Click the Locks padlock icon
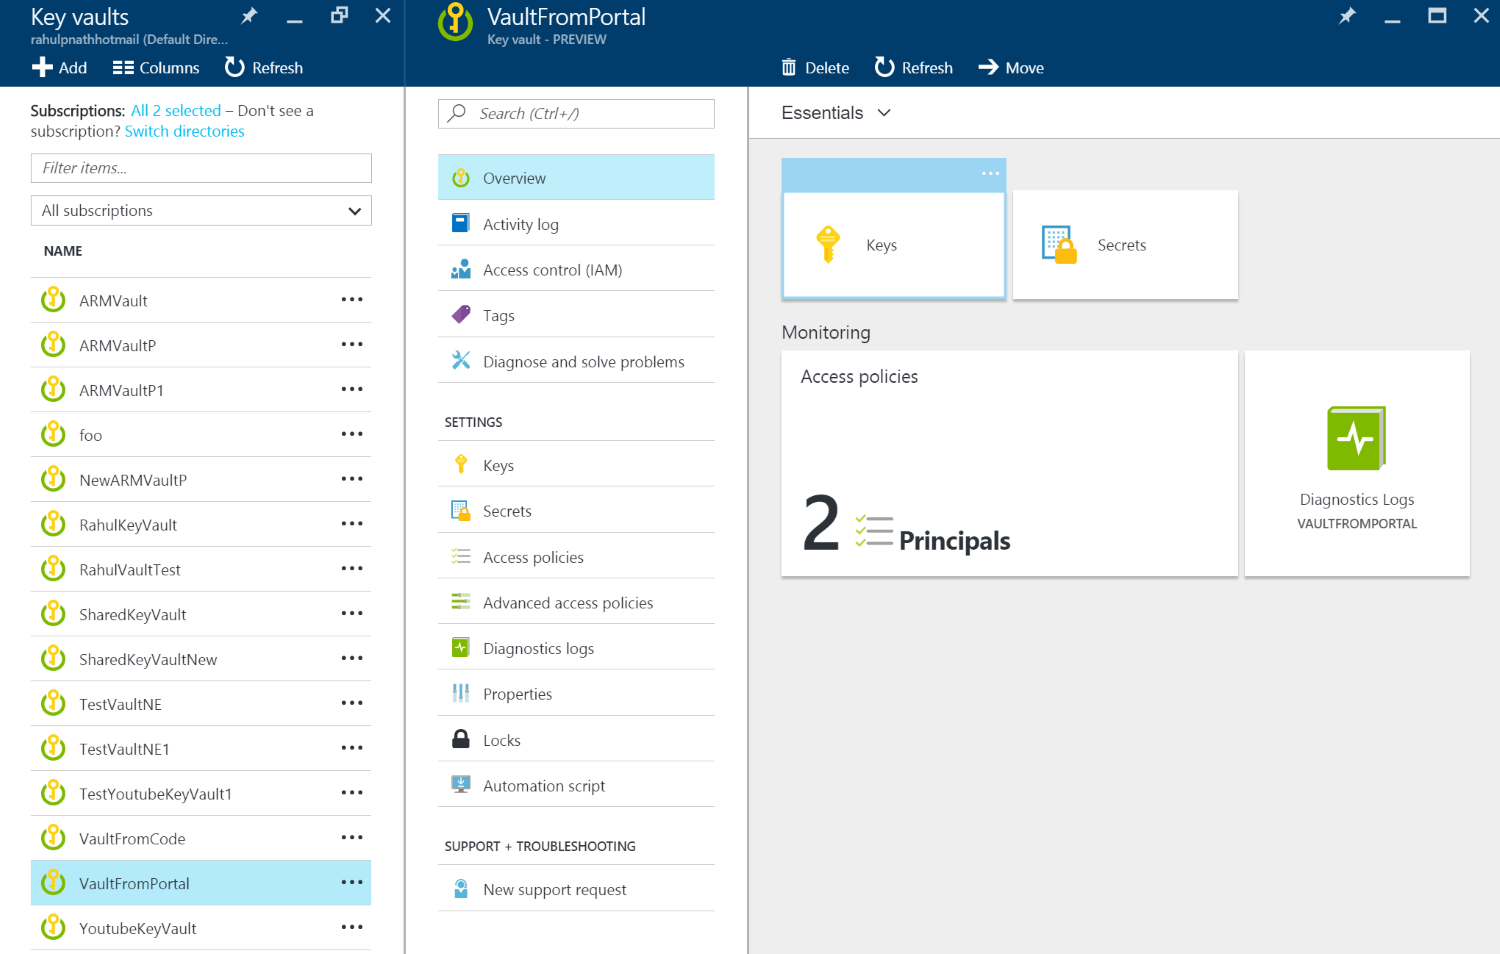 click(461, 739)
